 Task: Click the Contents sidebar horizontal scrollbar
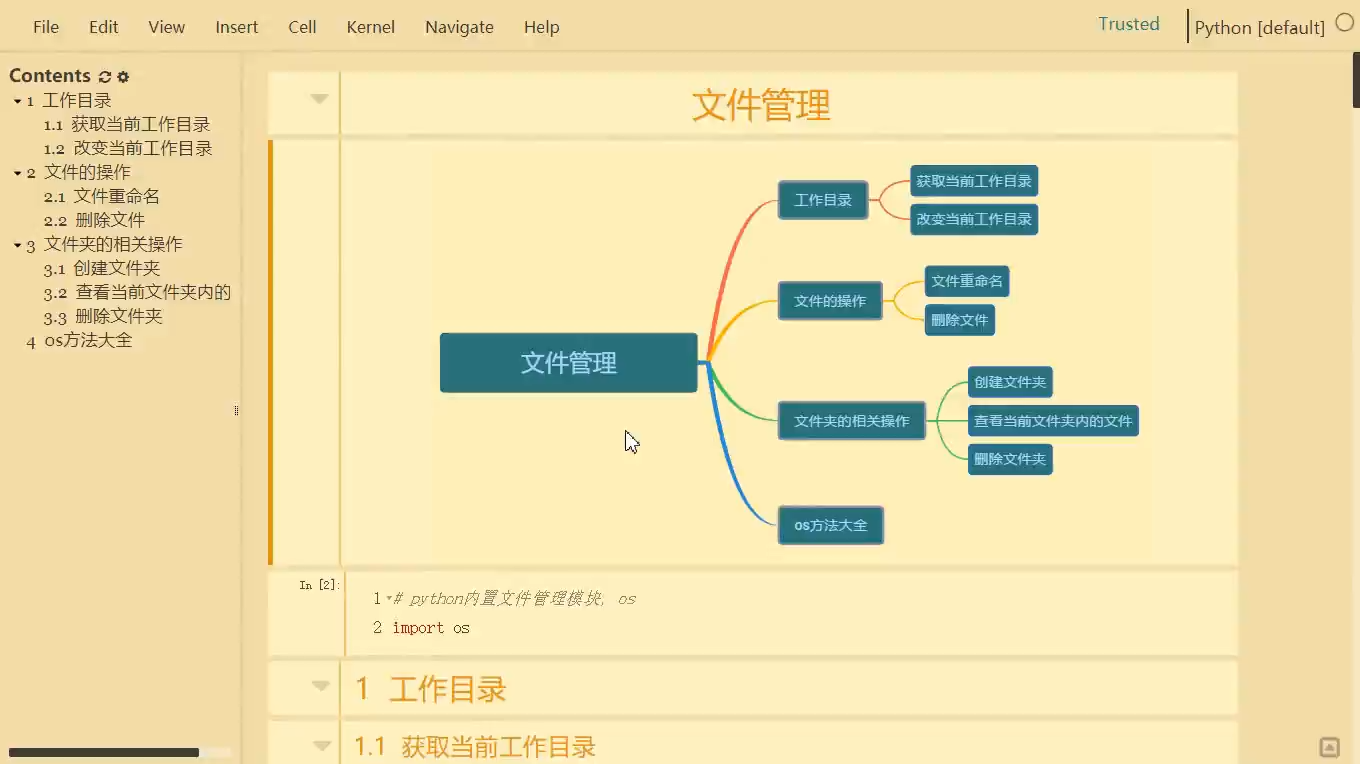[x=104, y=752]
